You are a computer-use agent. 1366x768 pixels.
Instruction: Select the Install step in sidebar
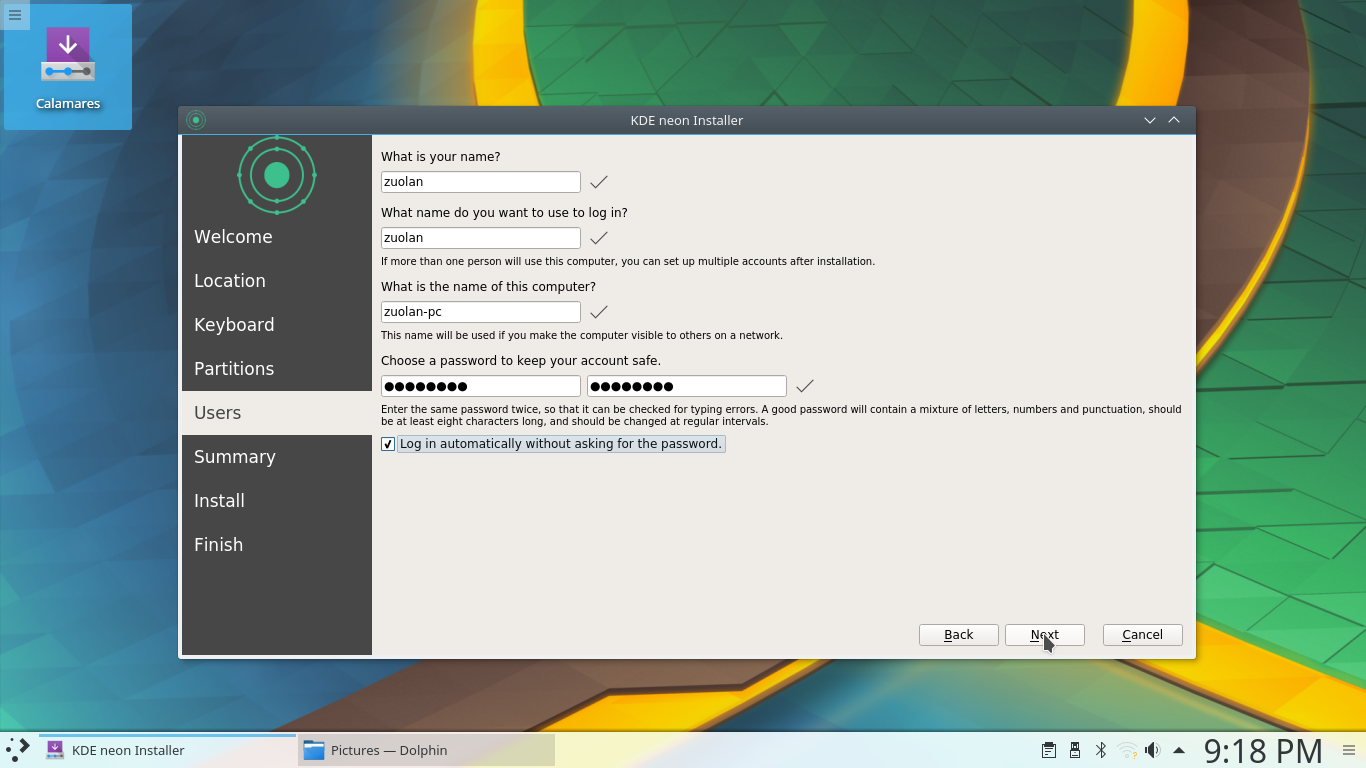point(277,501)
